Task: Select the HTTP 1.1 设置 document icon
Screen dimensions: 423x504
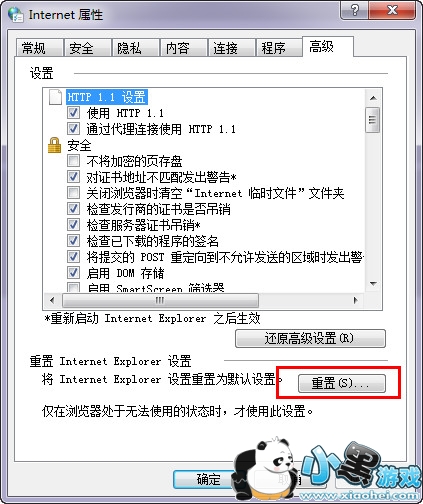Action: [55, 97]
